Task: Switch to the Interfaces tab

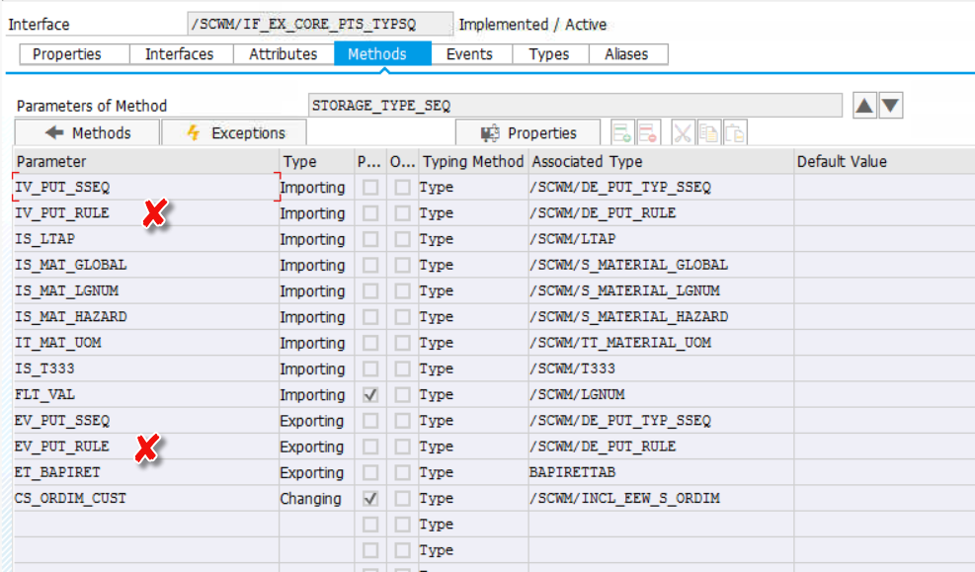Action: pos(179,54)
